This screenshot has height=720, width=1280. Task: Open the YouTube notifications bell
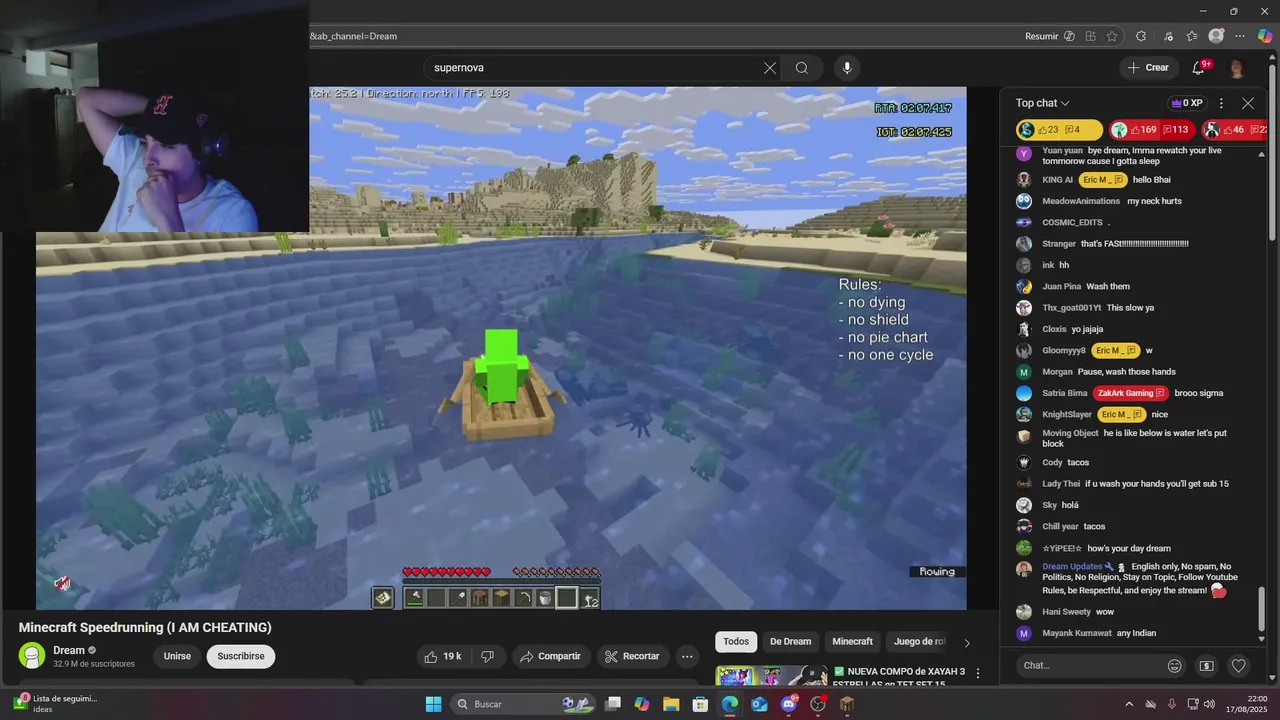1199,67
